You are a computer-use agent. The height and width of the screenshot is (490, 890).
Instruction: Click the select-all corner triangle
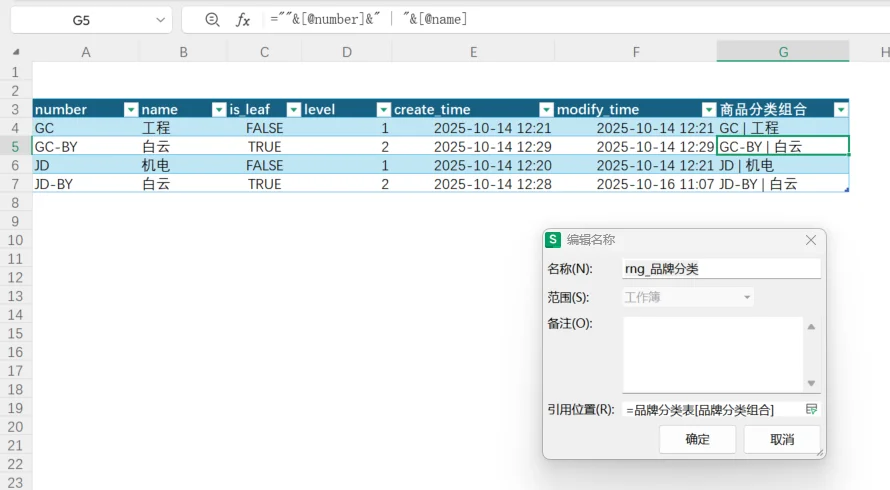pos(16,52)
